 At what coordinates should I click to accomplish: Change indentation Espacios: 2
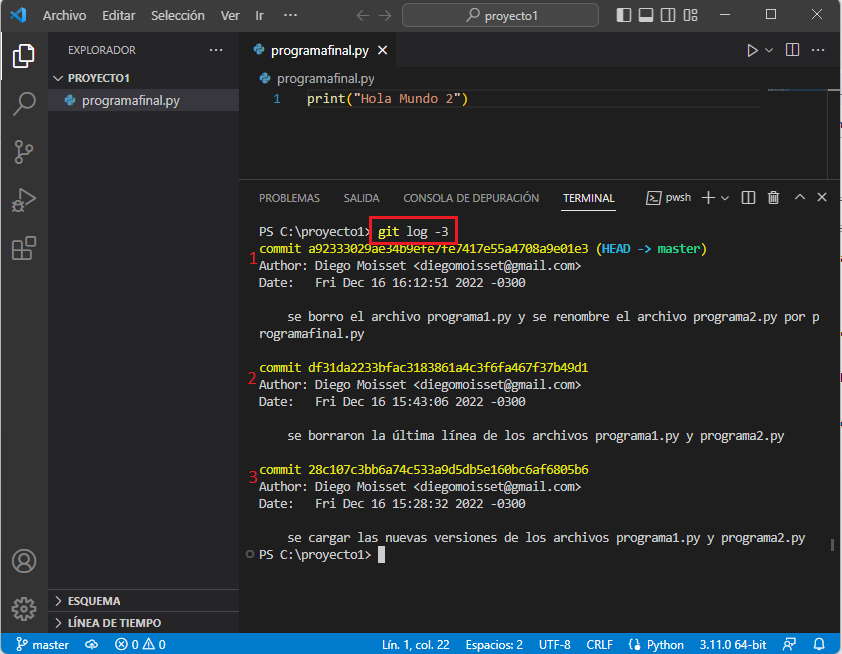(494, 644)
